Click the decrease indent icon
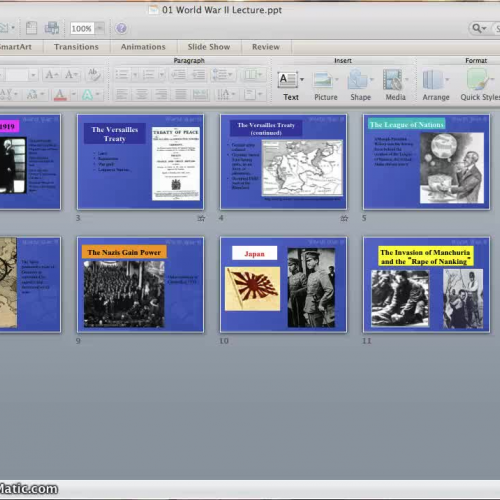Viewport: 500px width, 500px height. pyautogui.click(x=179, y=75)
